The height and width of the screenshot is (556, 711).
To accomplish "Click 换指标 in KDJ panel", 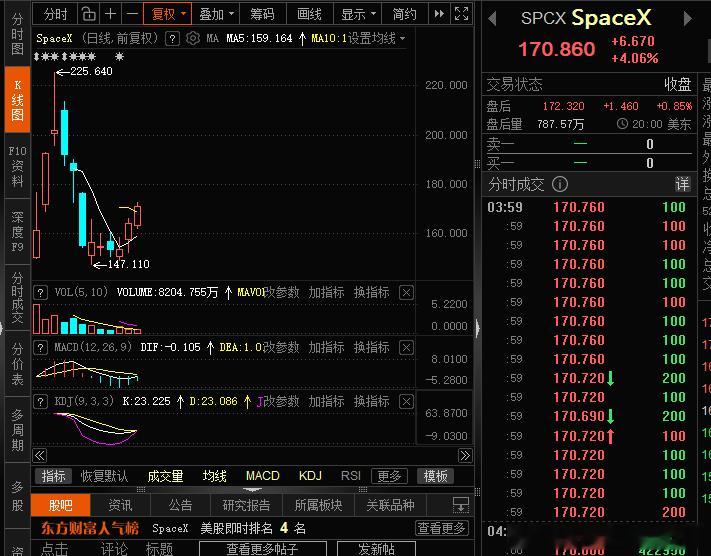I will [371, 401].
